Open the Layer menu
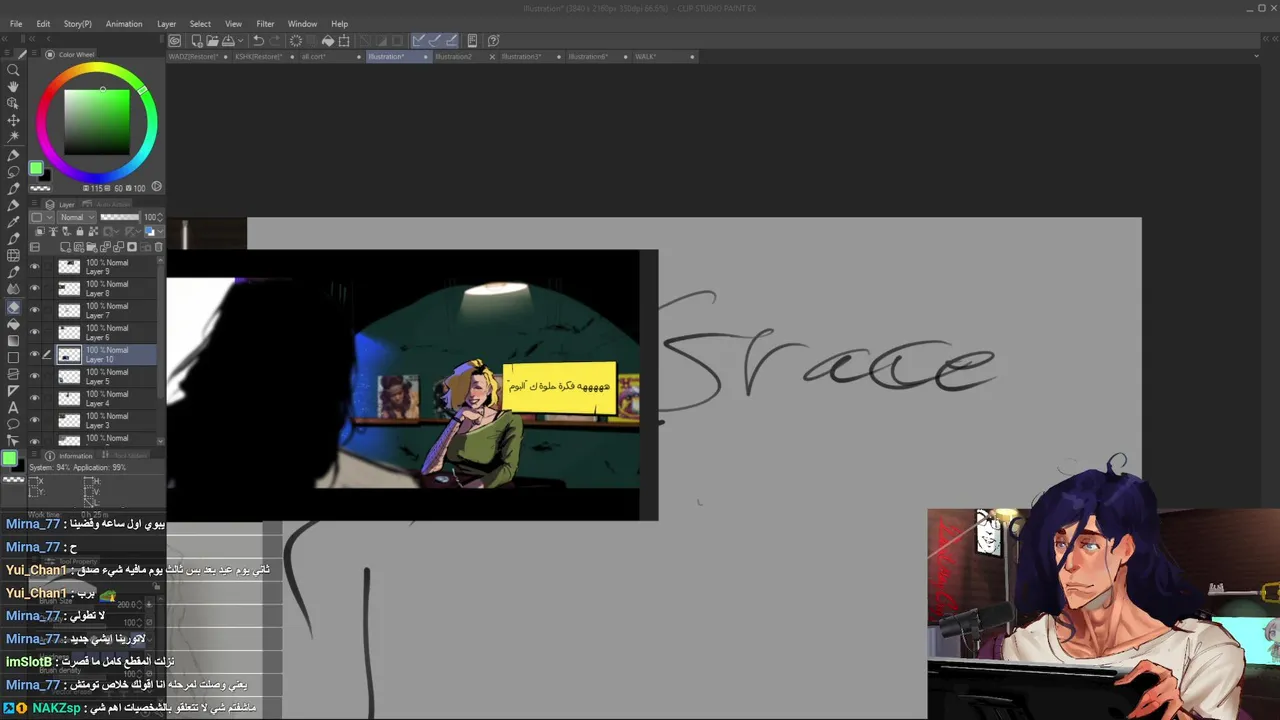The image size is (1280, 720). (166, 24)
